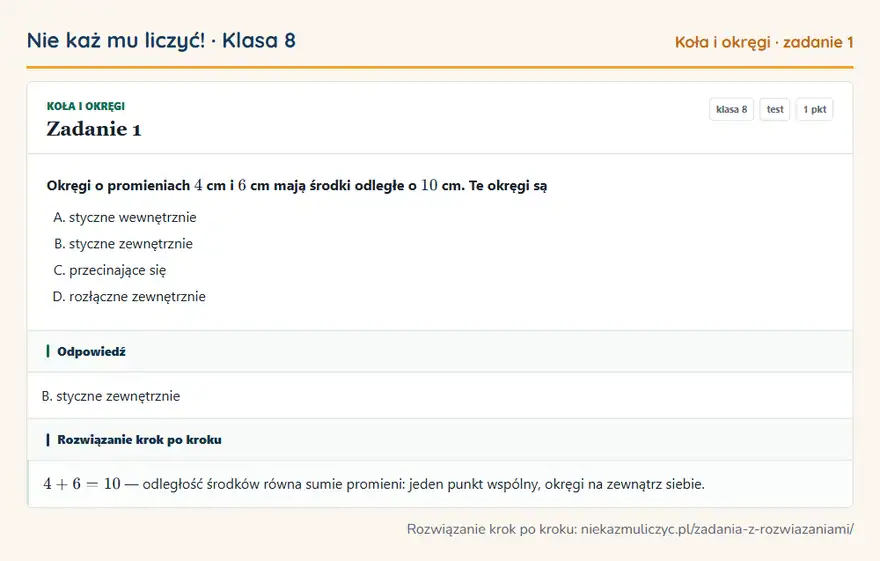Click the 'klasa 8' tag
This screenshot has width=880, height=561.
pyautogui.click(x=731, y=109)
